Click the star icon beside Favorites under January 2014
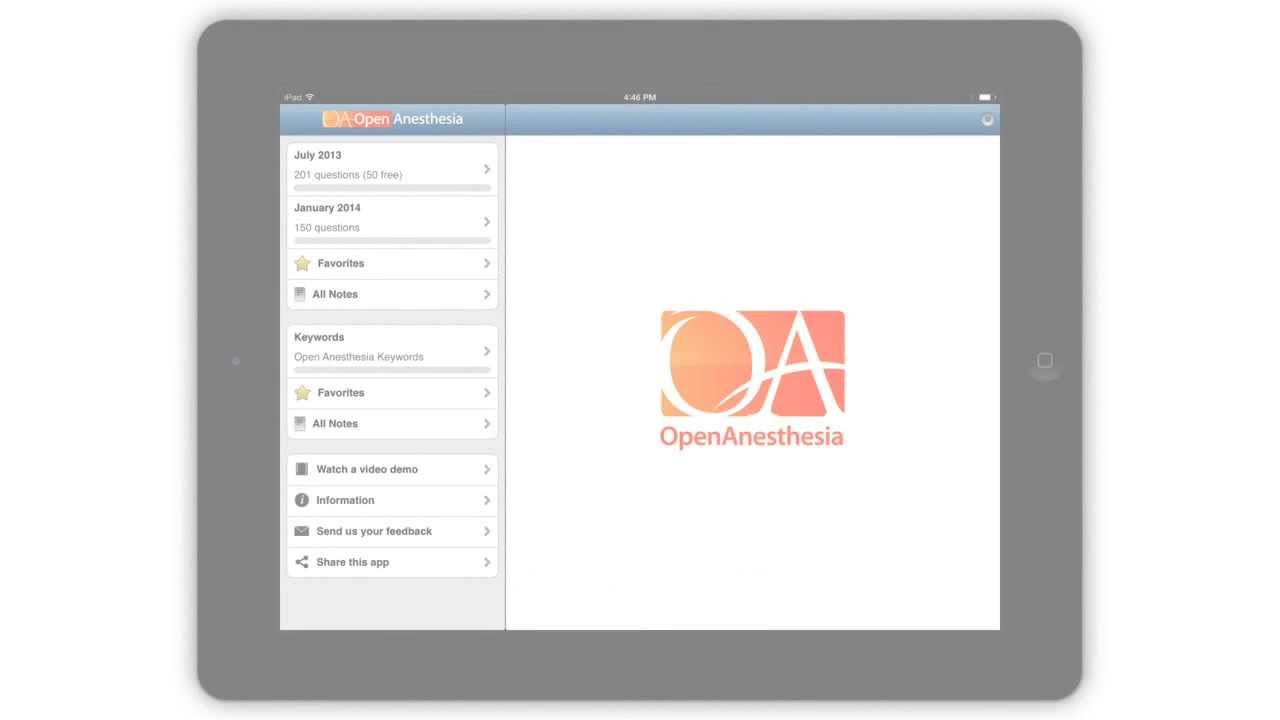Viewport: 1280px width, 720px height. click(x=302, y=264)
